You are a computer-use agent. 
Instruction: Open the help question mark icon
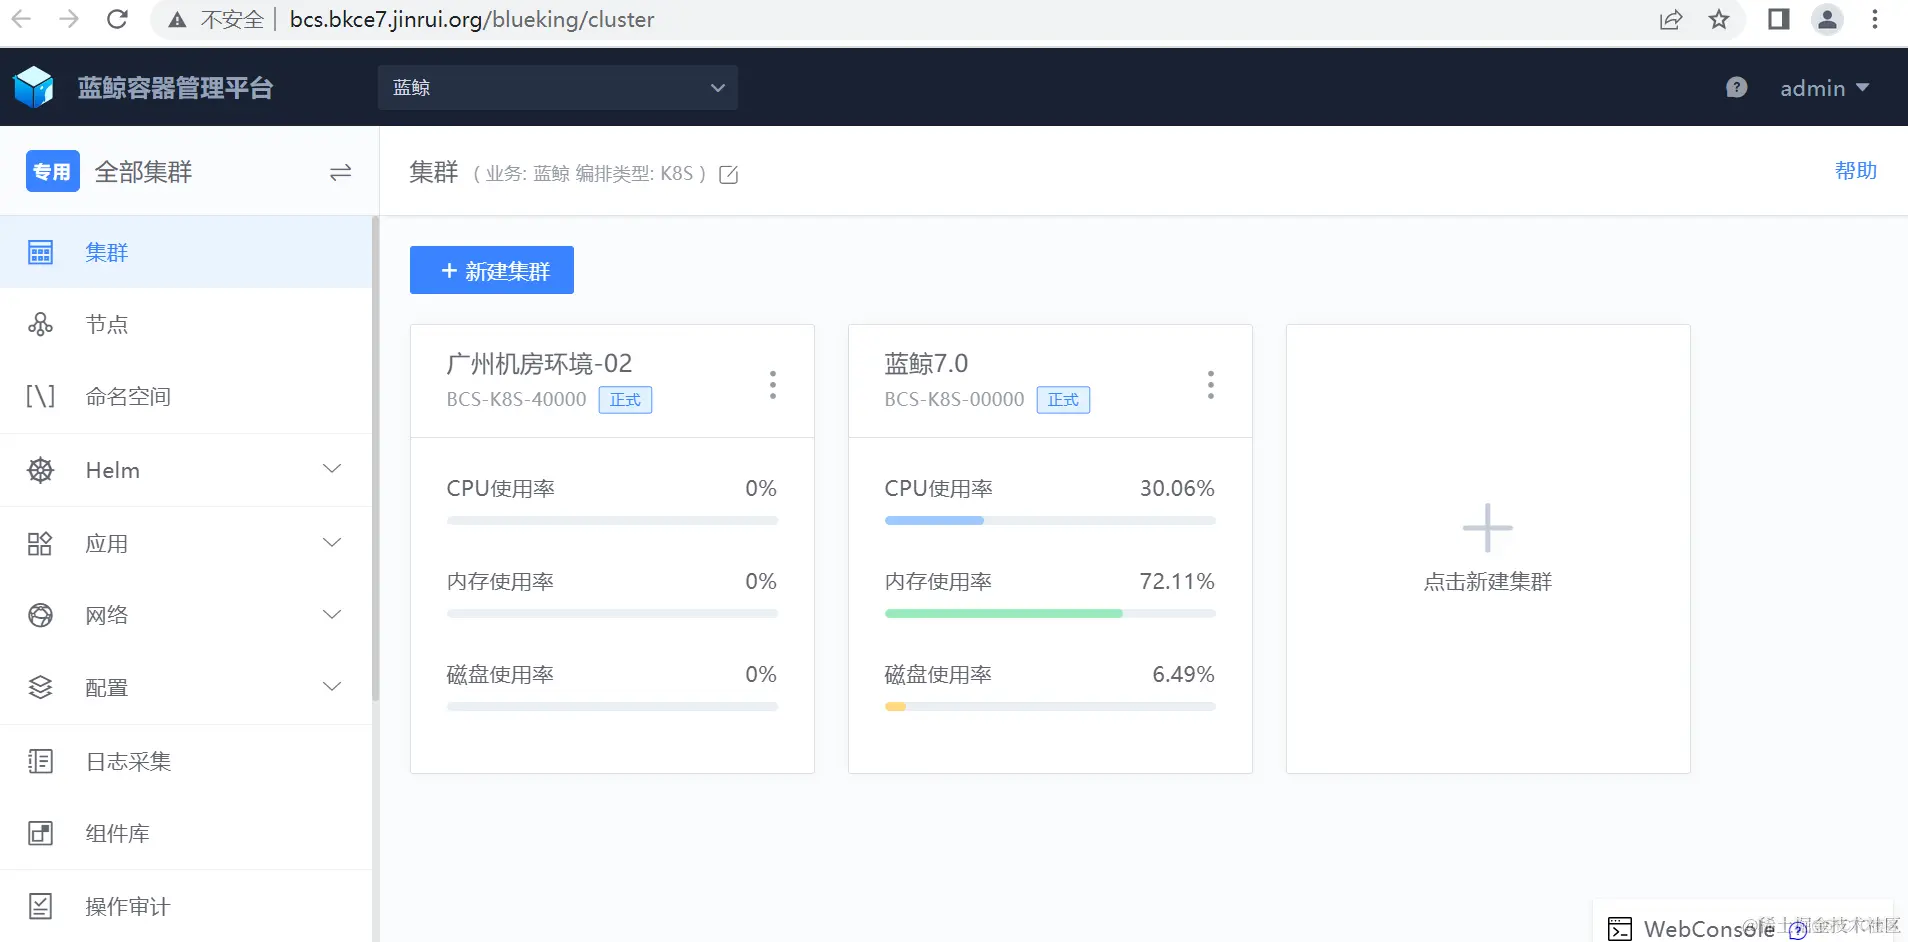pyautogui.click(x=1737, y=87)
